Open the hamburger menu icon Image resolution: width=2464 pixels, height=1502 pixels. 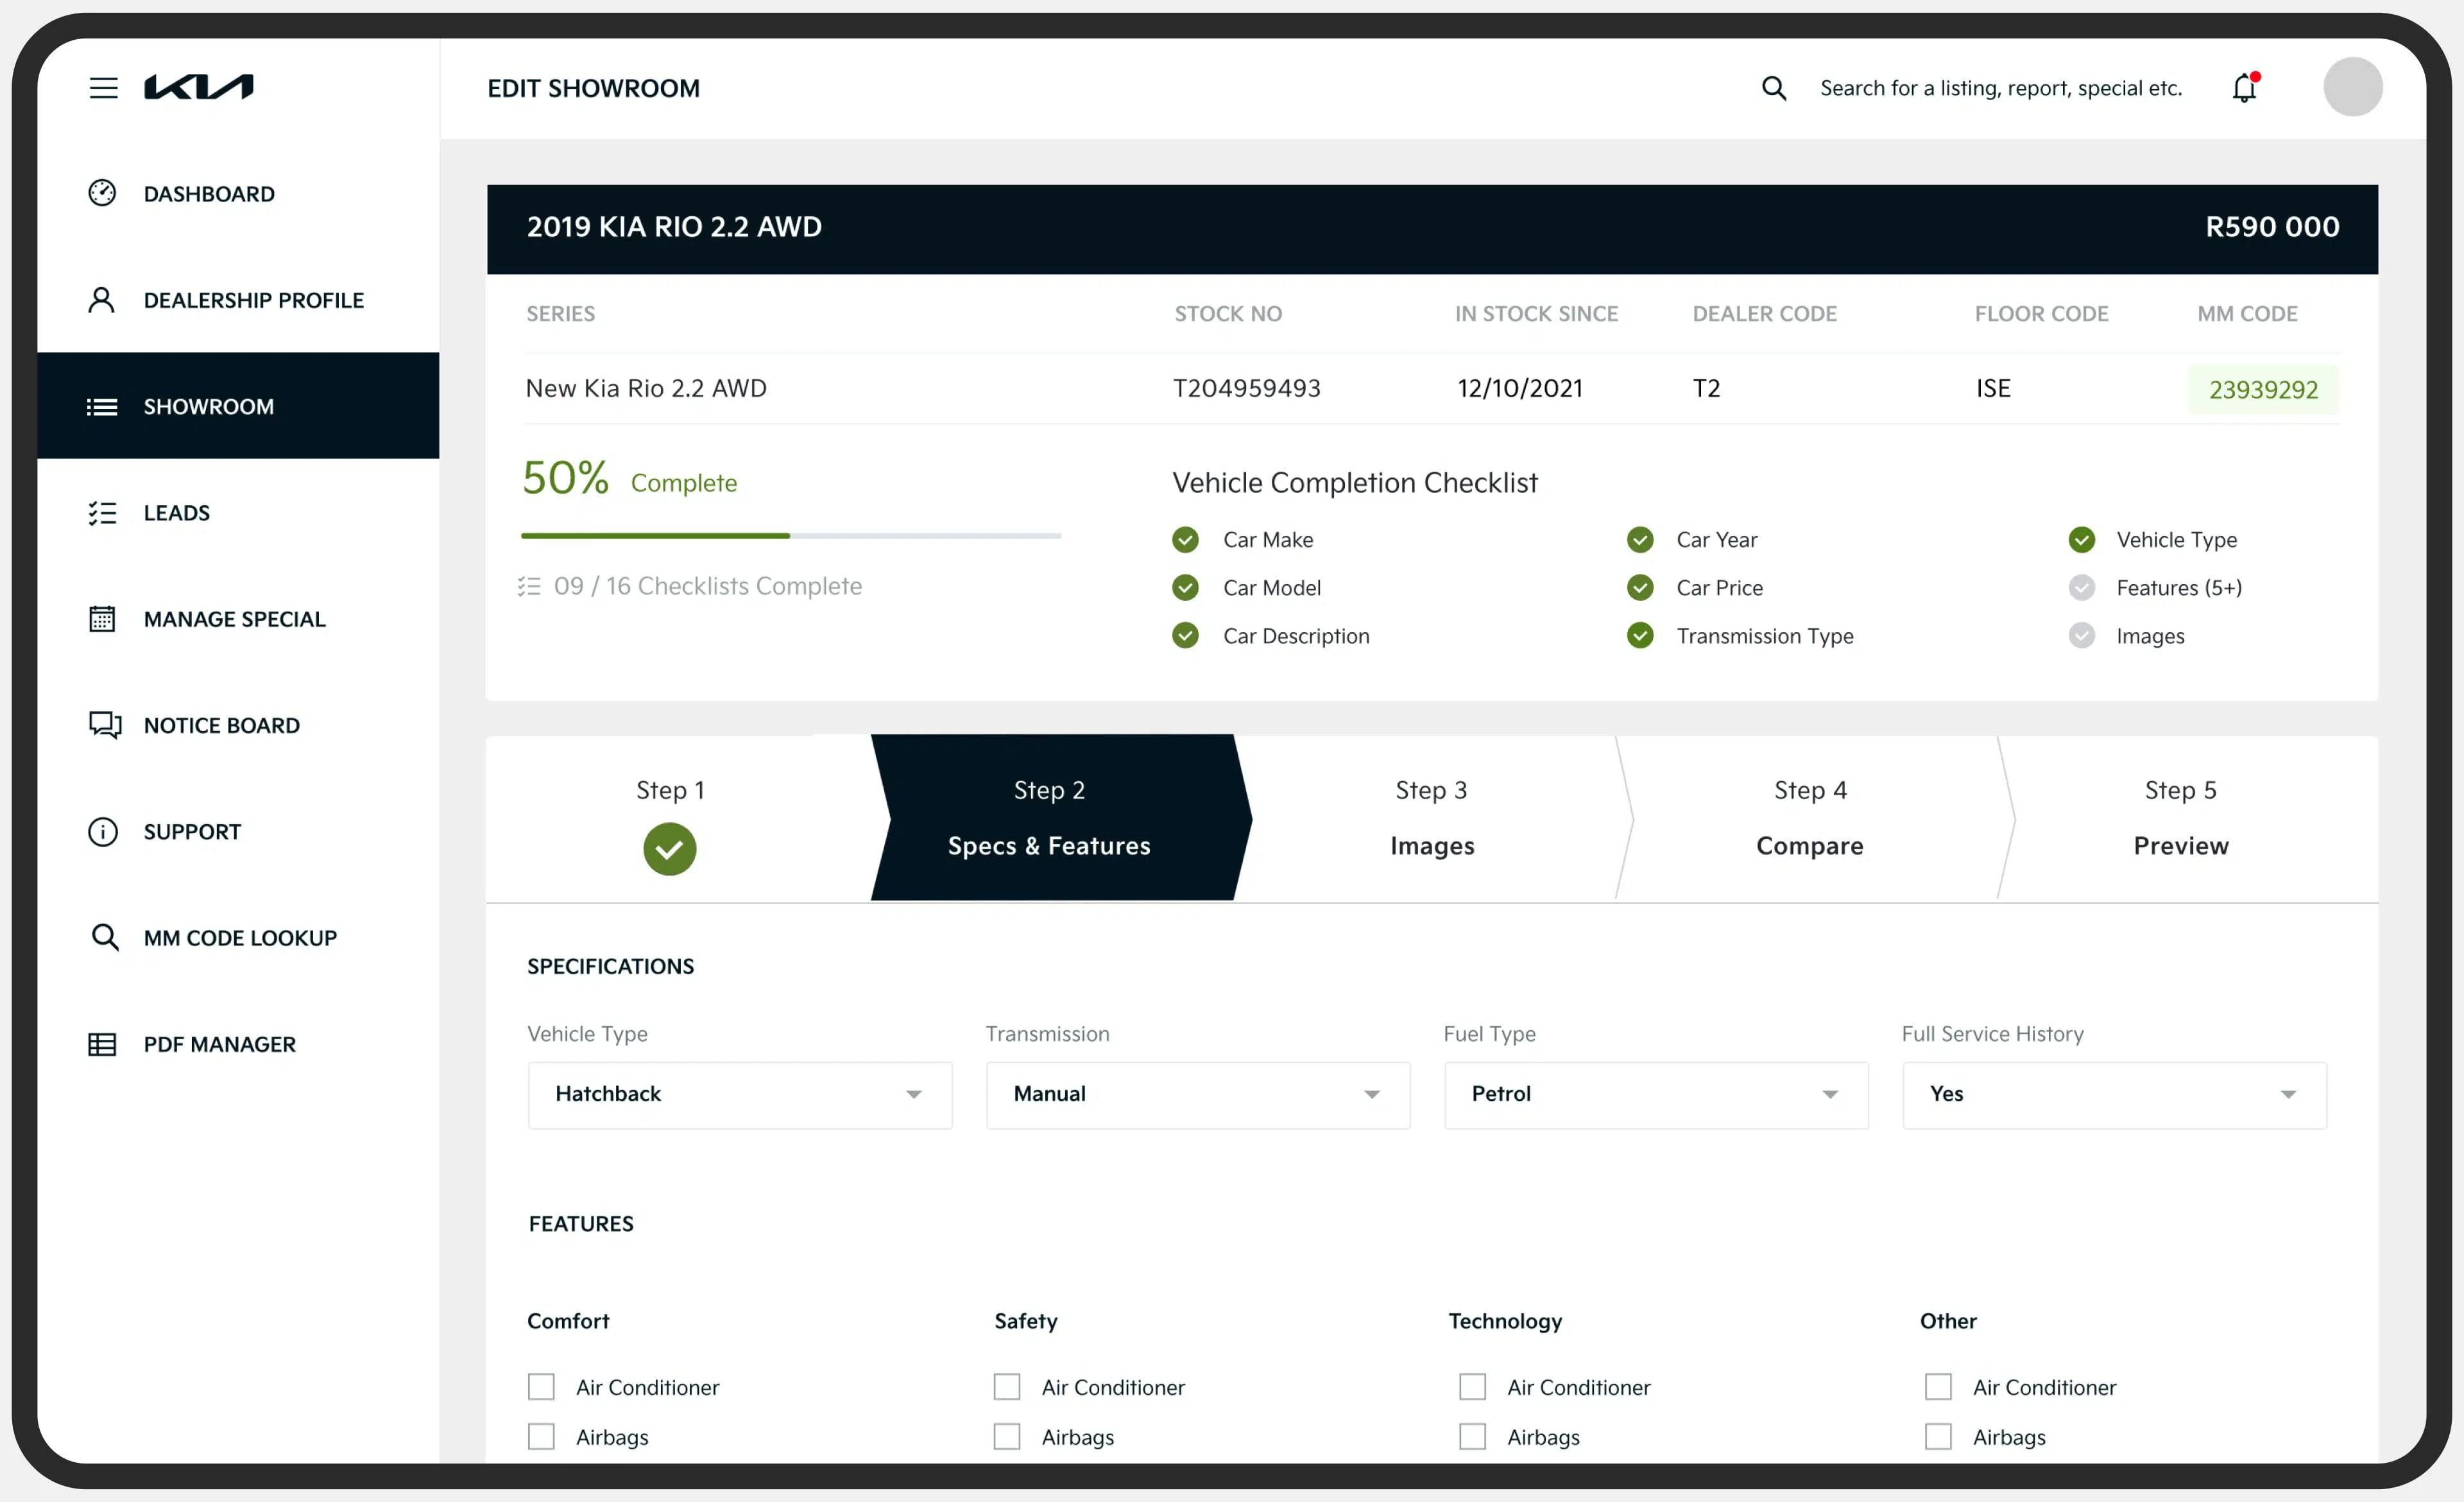pos(103,88)
